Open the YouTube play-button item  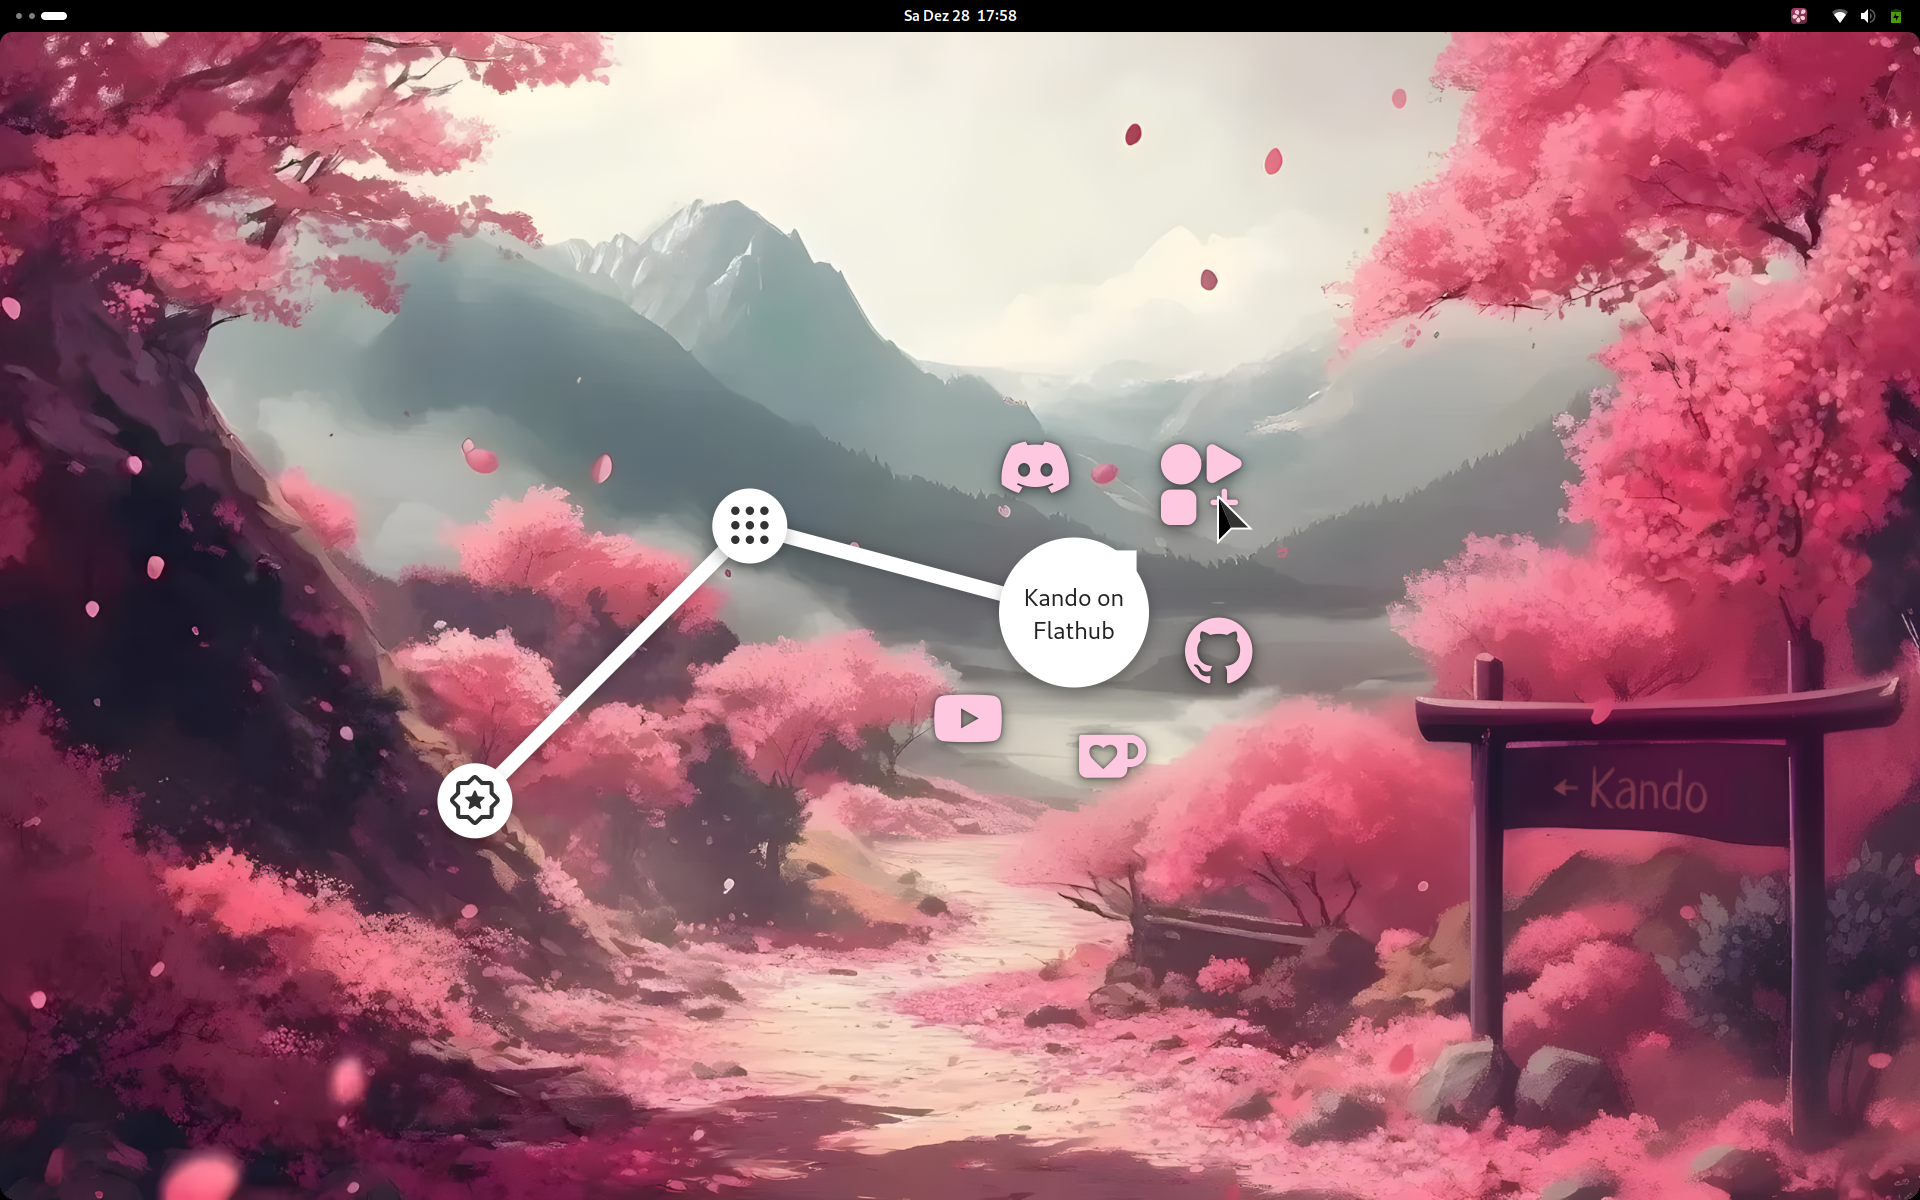967,717
